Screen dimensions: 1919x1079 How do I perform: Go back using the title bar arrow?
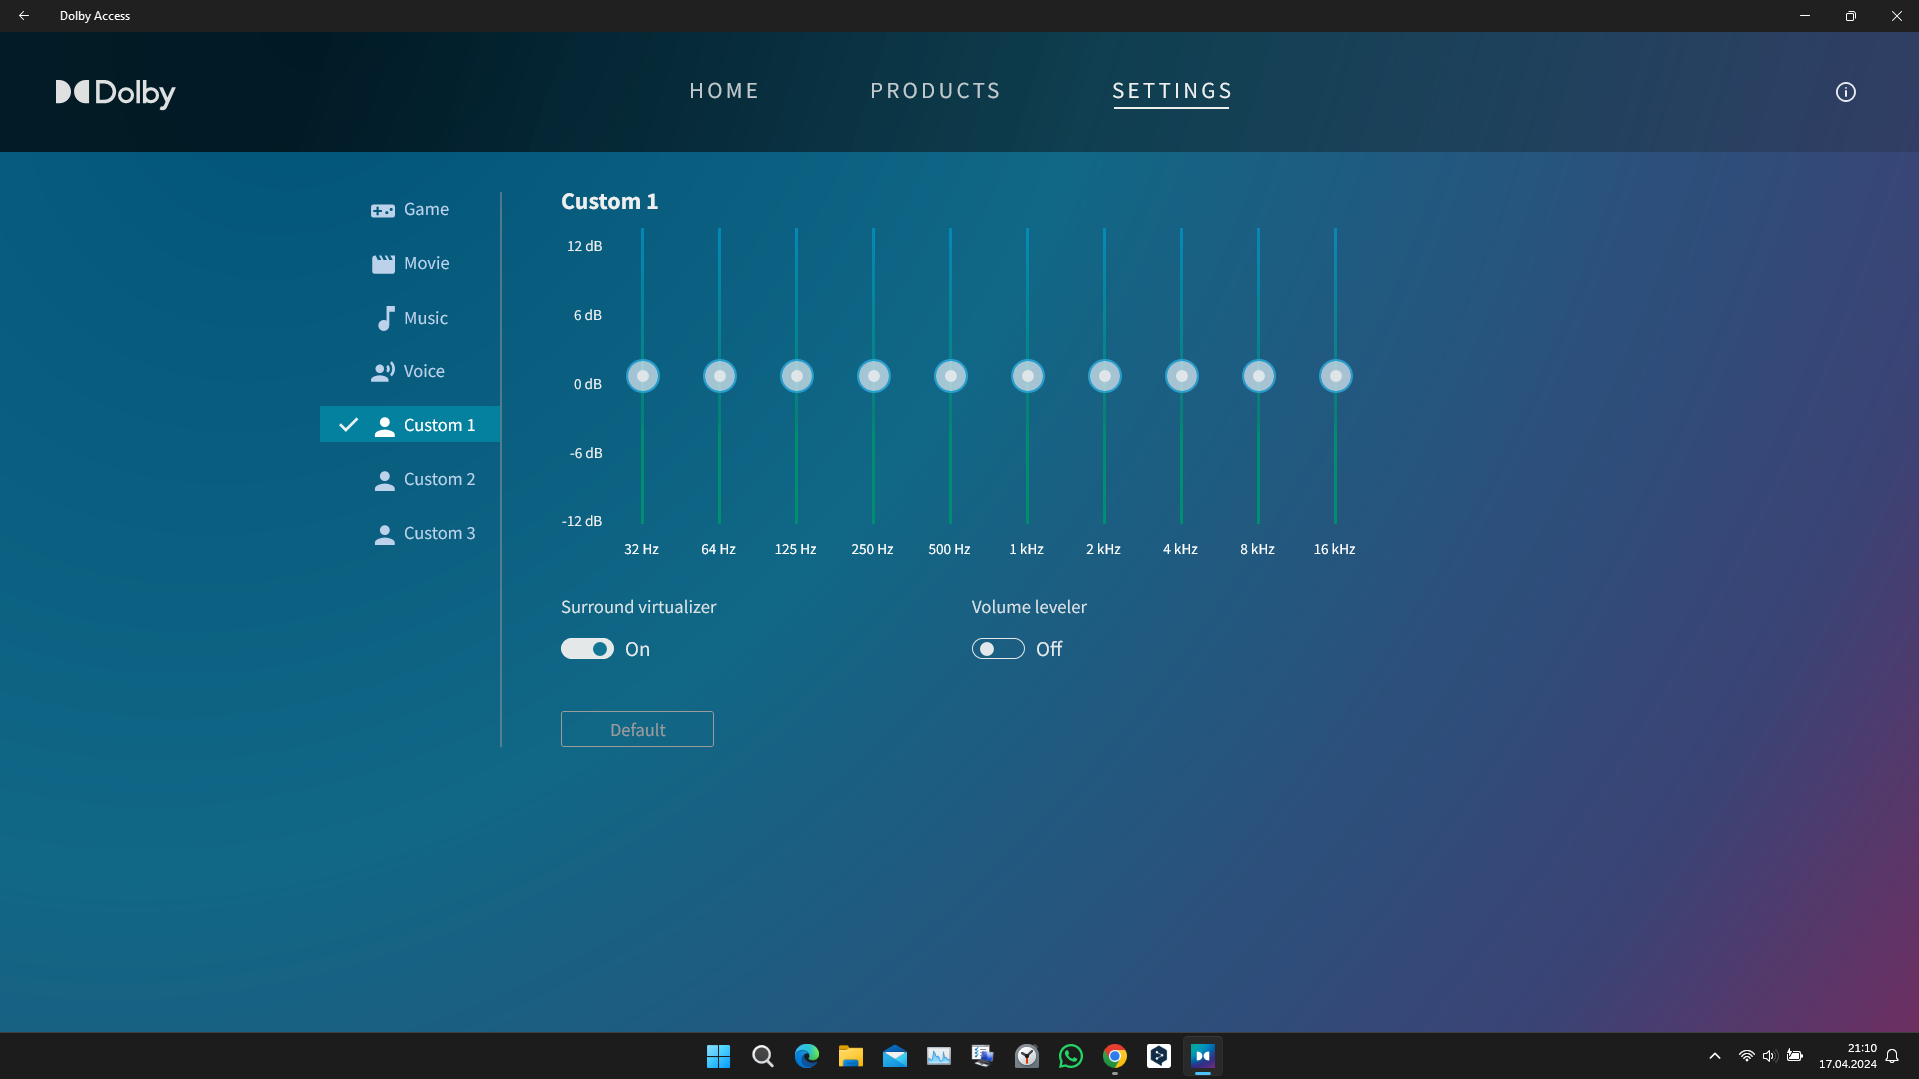click(x=24, y=16)
